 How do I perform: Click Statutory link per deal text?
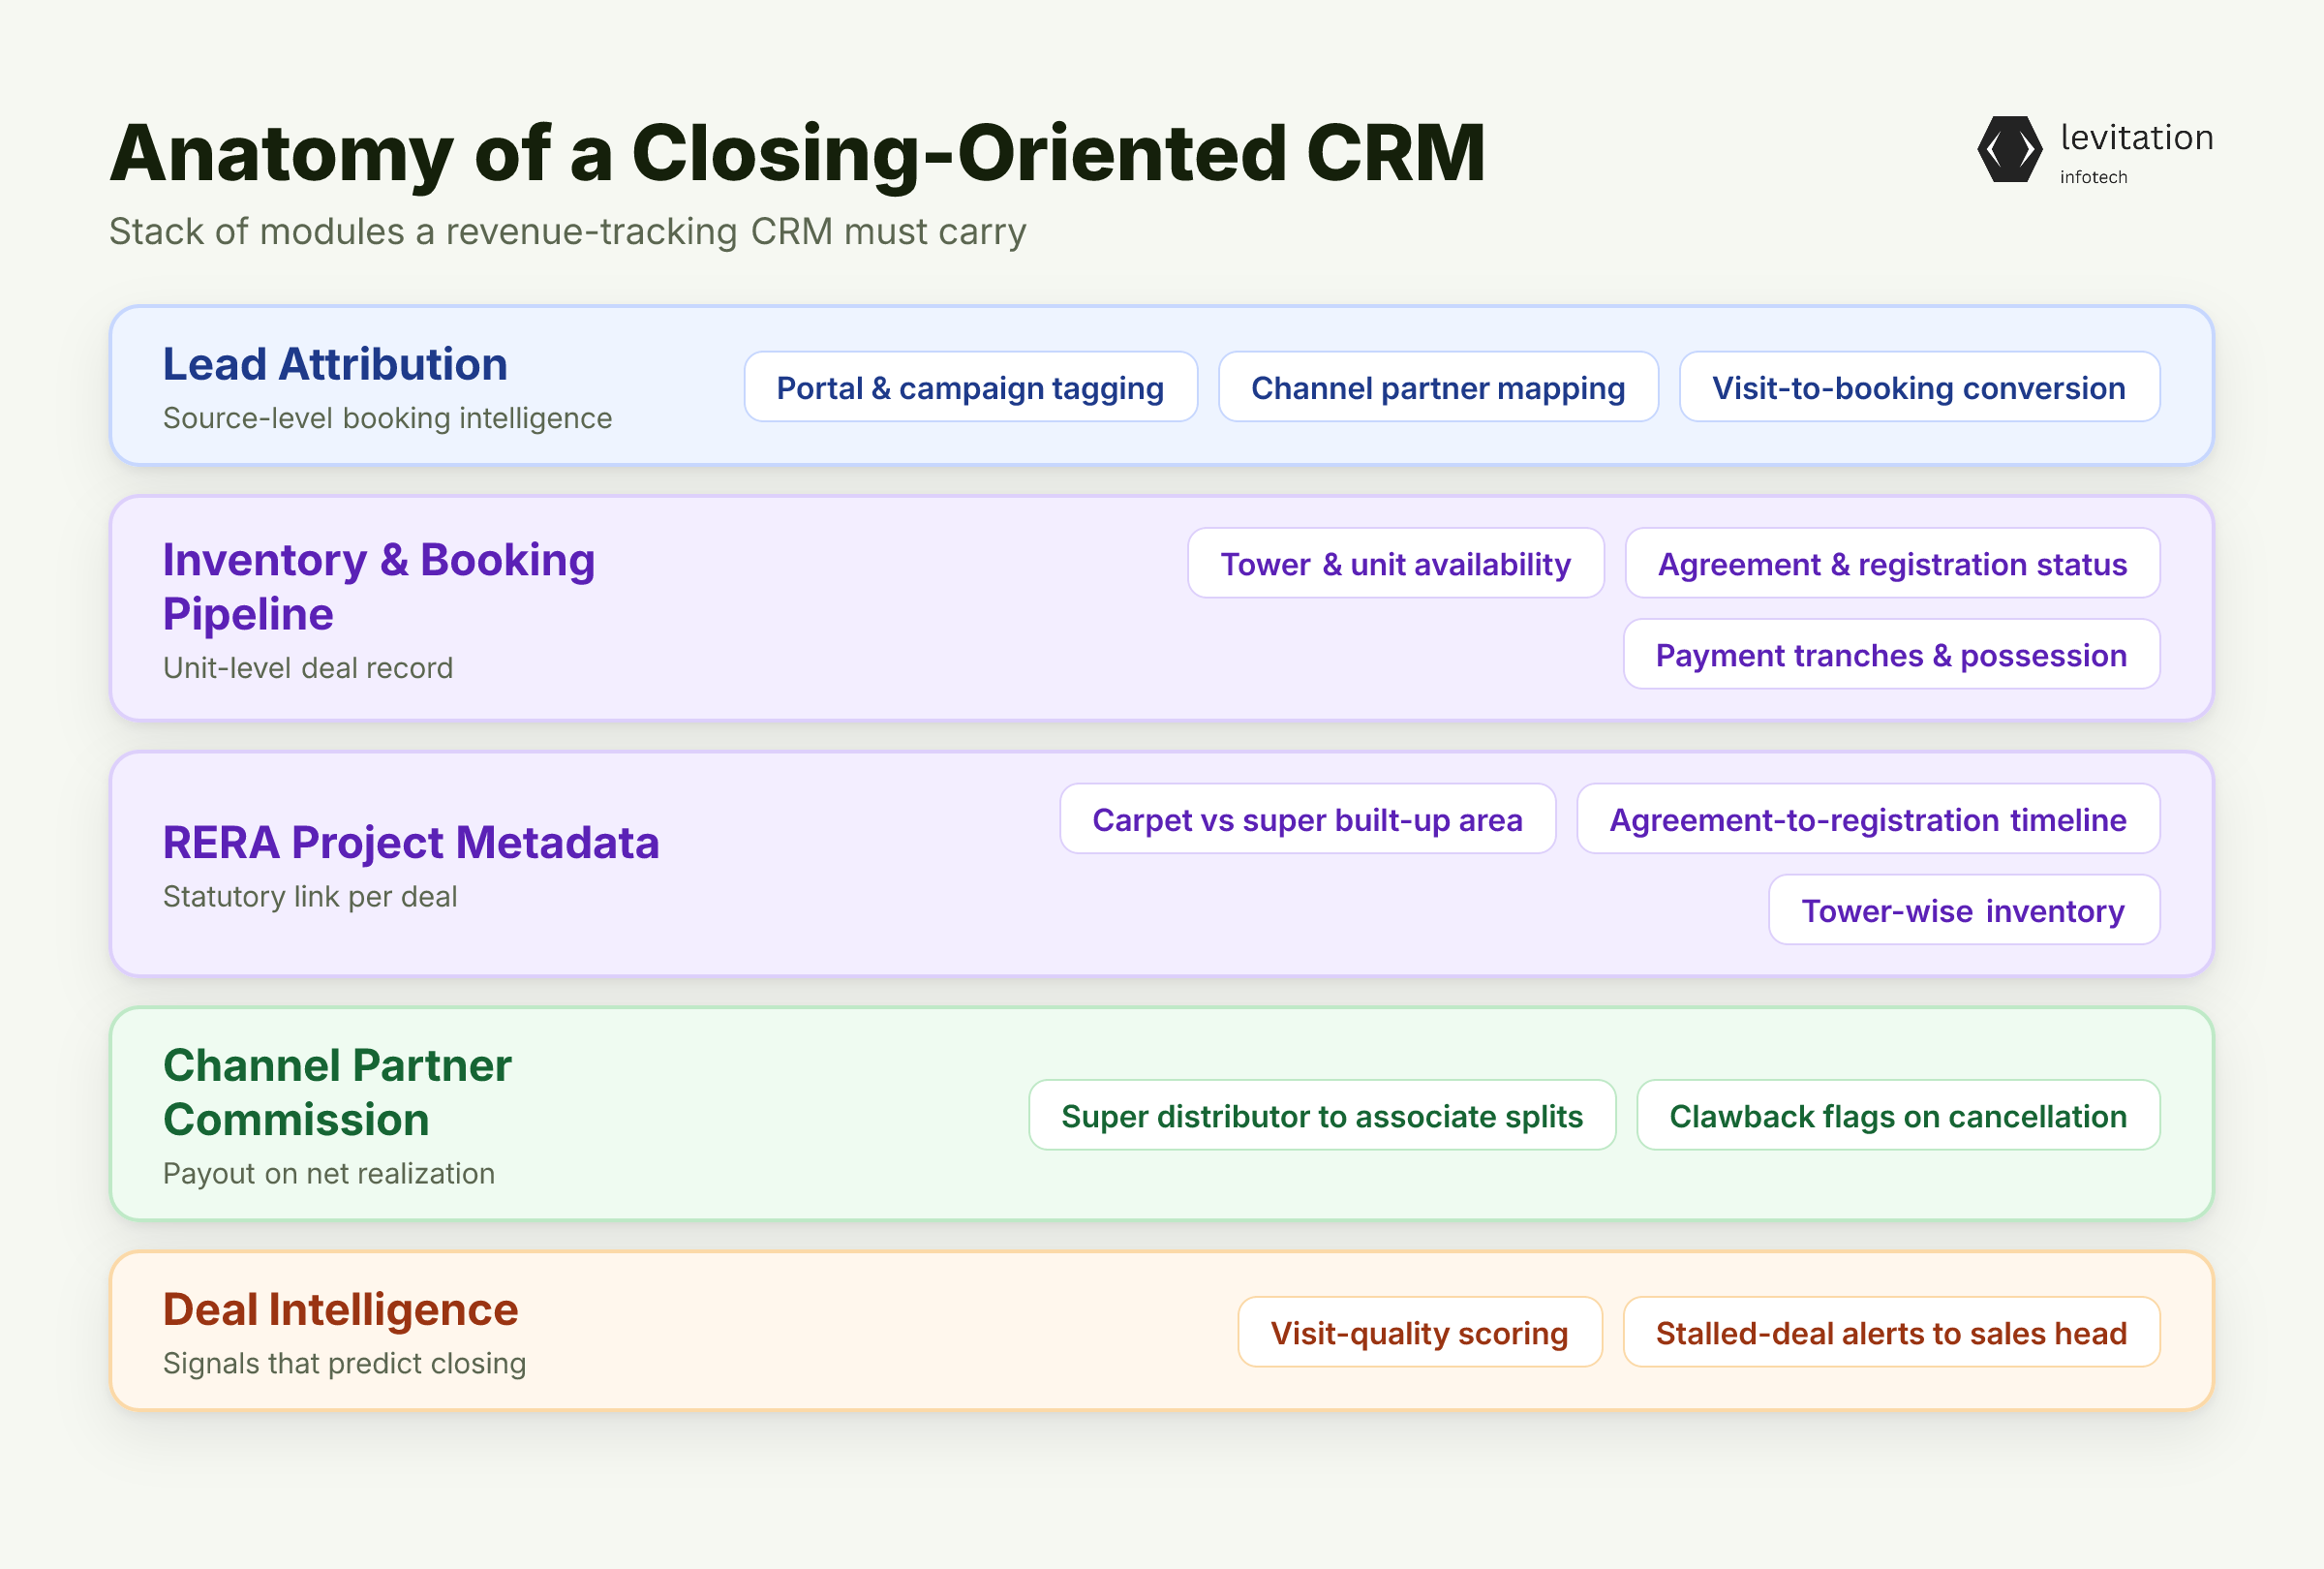[x=310, y=897]
